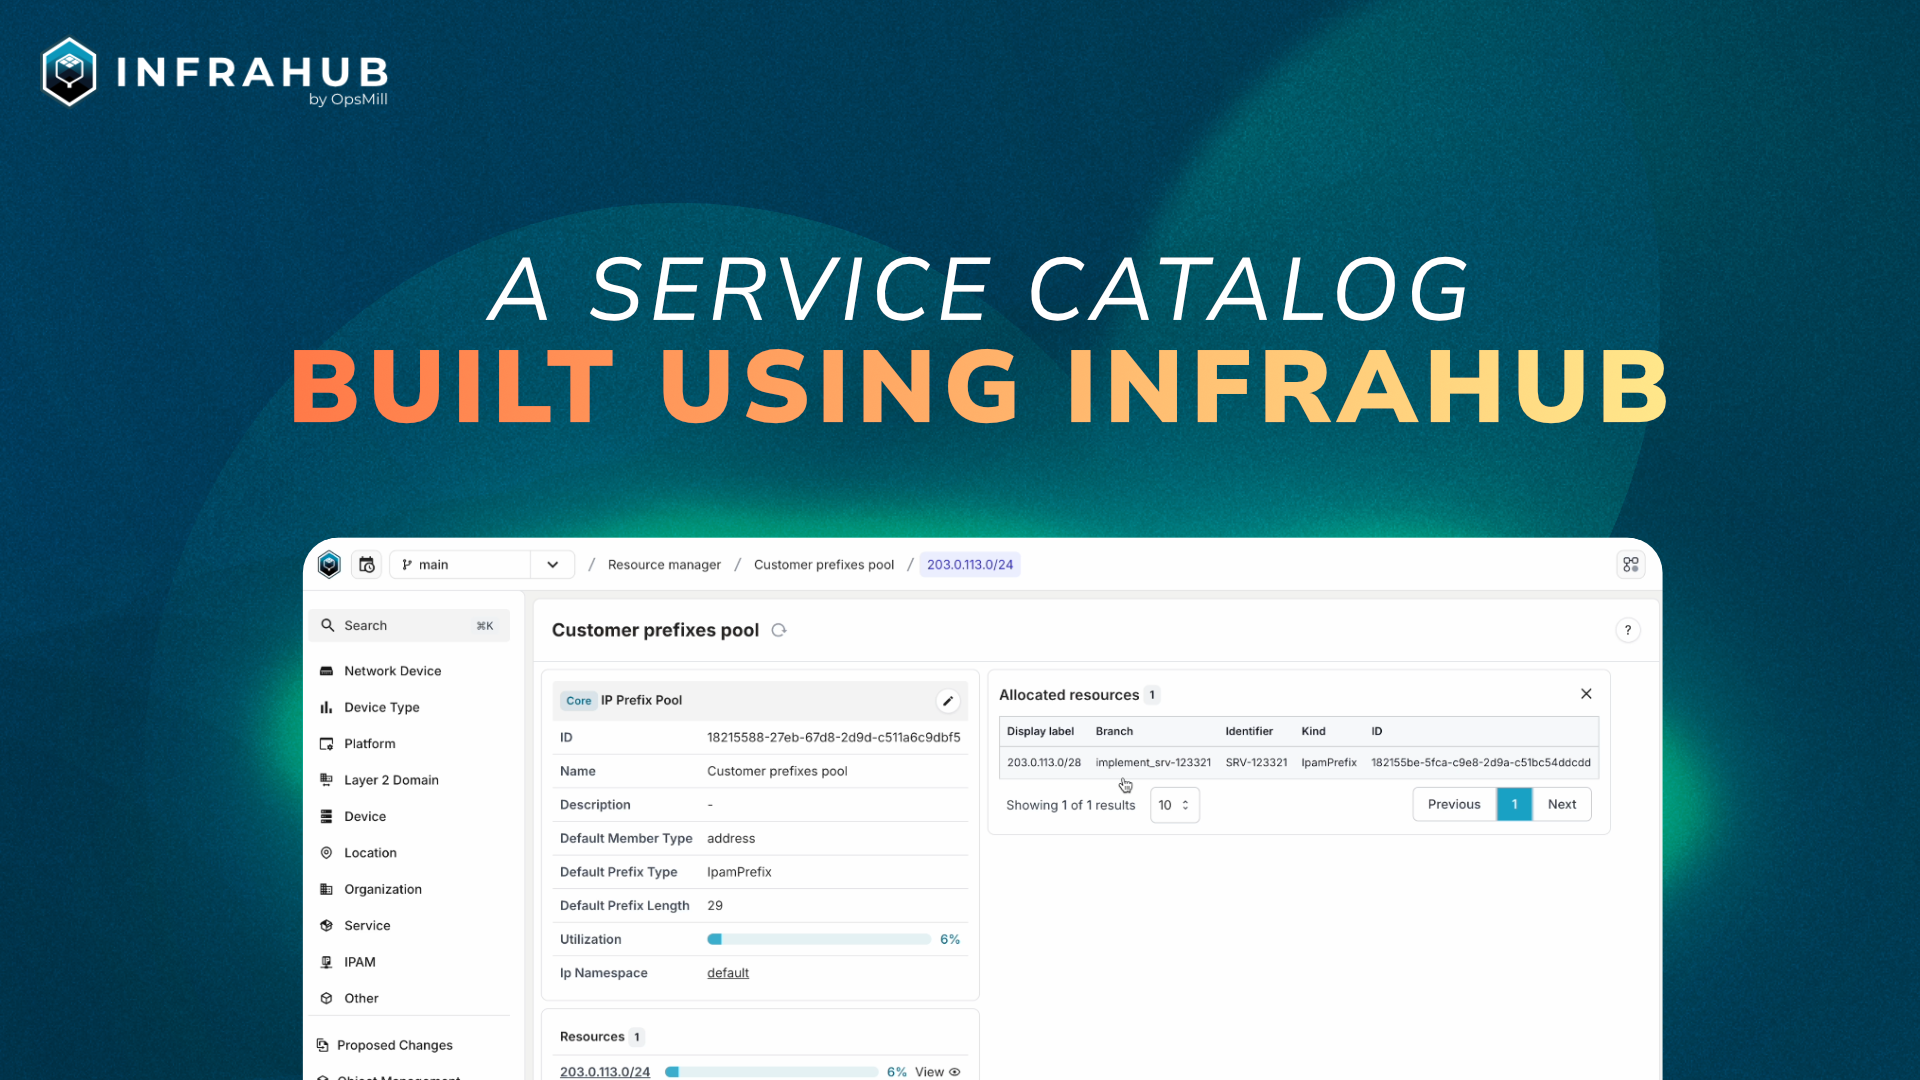Click the Resource Manager breadcrumb icon
The width and height of the screenshot is (1920, 1080).
pyautogui.click(x=665, y=564)
